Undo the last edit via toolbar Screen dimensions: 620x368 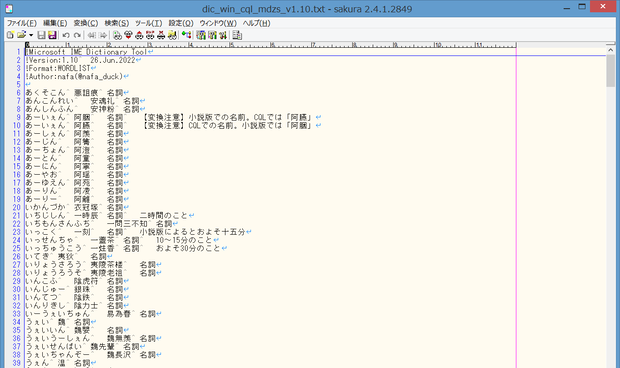[66, 35]
